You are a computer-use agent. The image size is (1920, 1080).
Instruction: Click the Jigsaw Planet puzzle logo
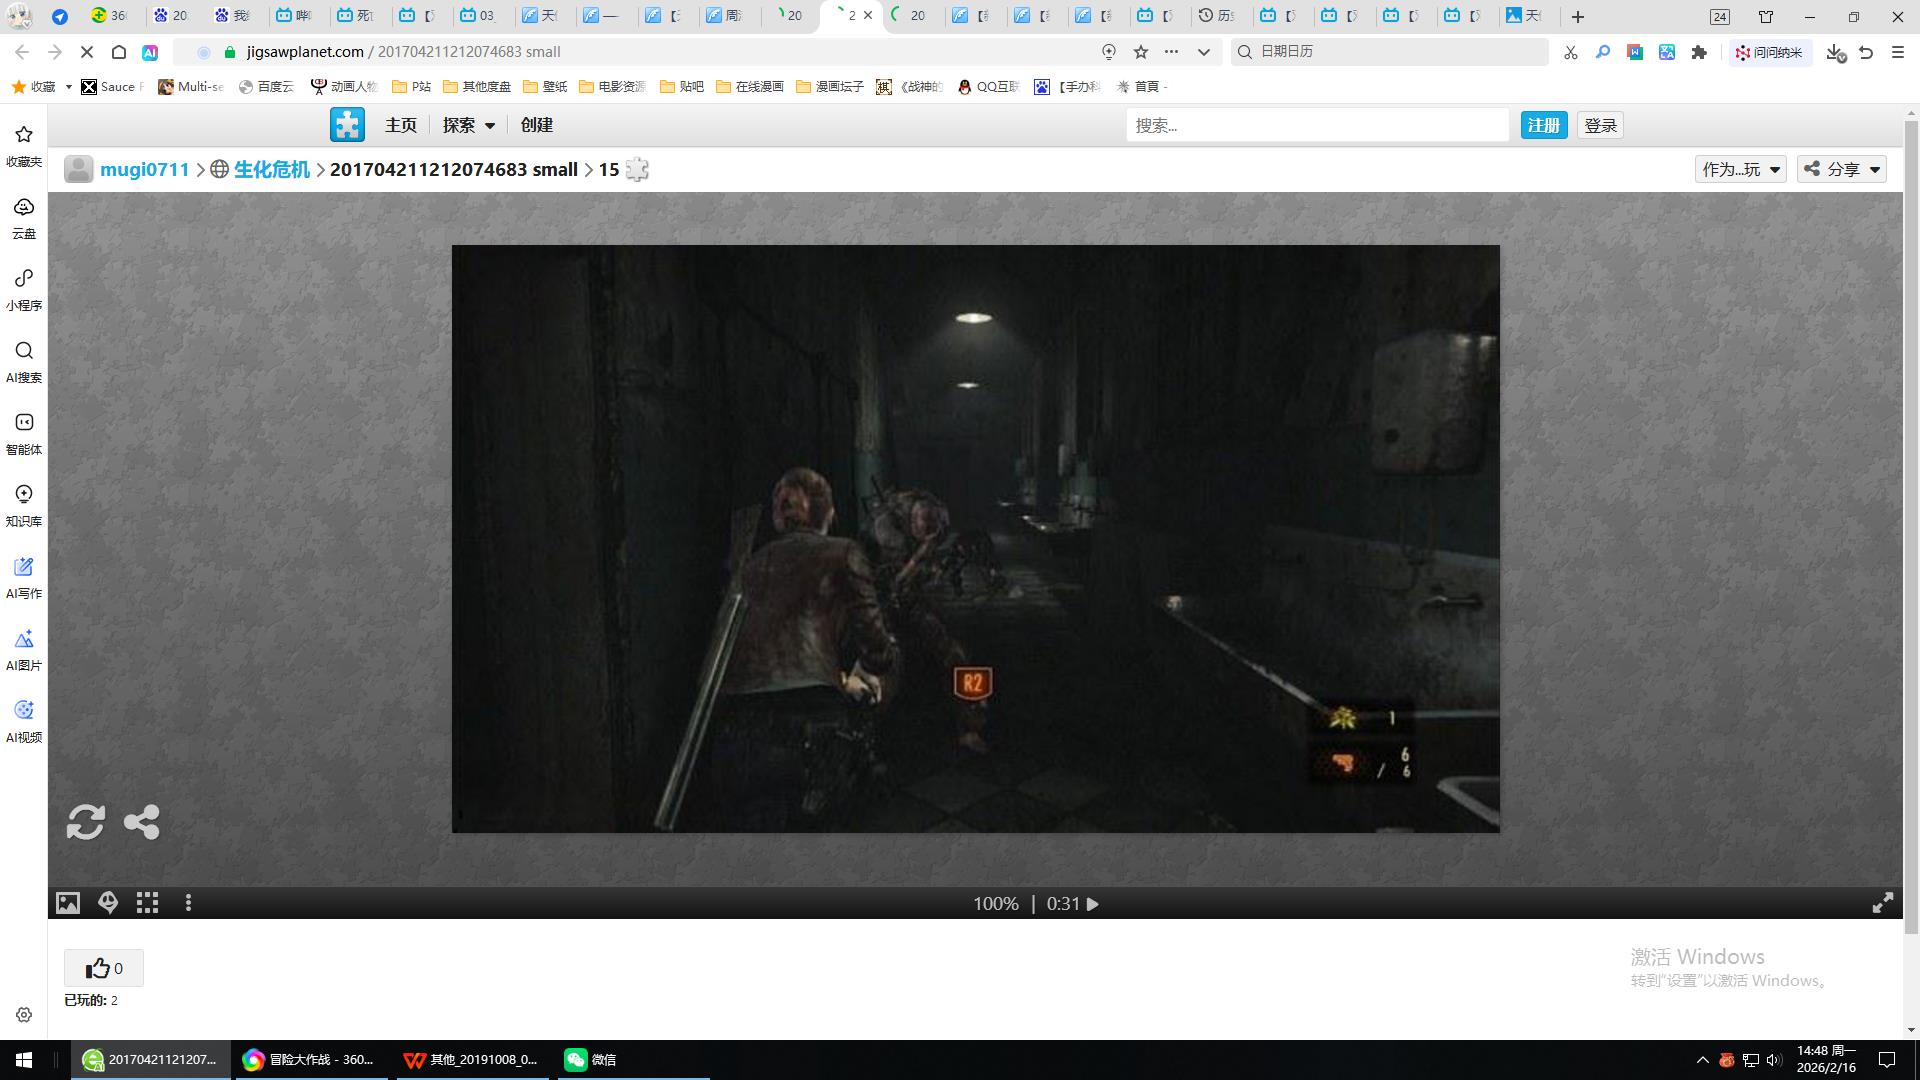pos(347,125)
